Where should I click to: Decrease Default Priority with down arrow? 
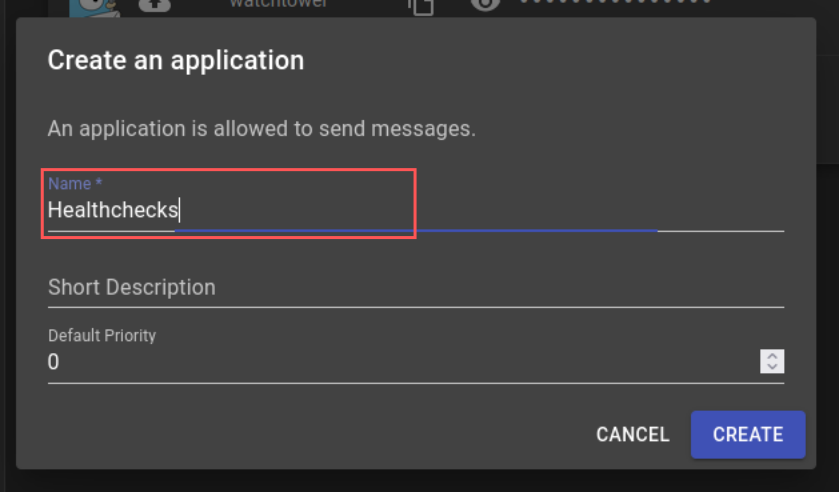point(772,367)
